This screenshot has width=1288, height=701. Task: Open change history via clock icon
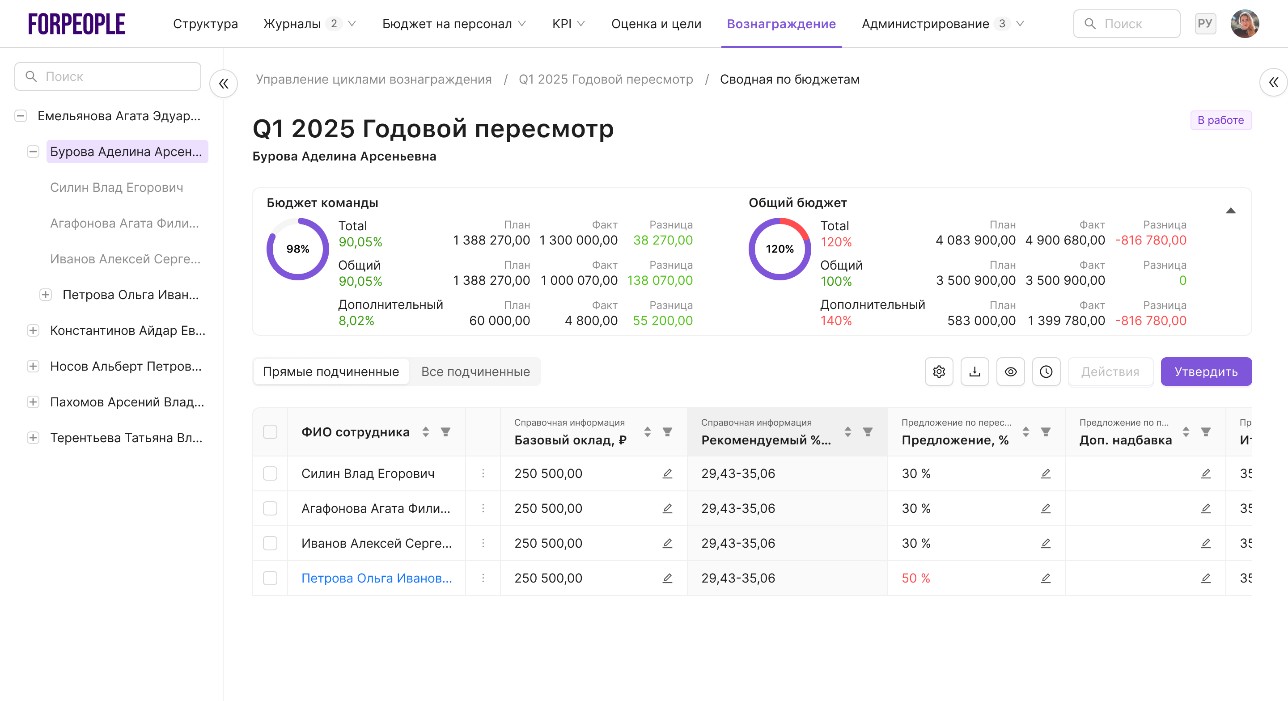click(1046, 371)
